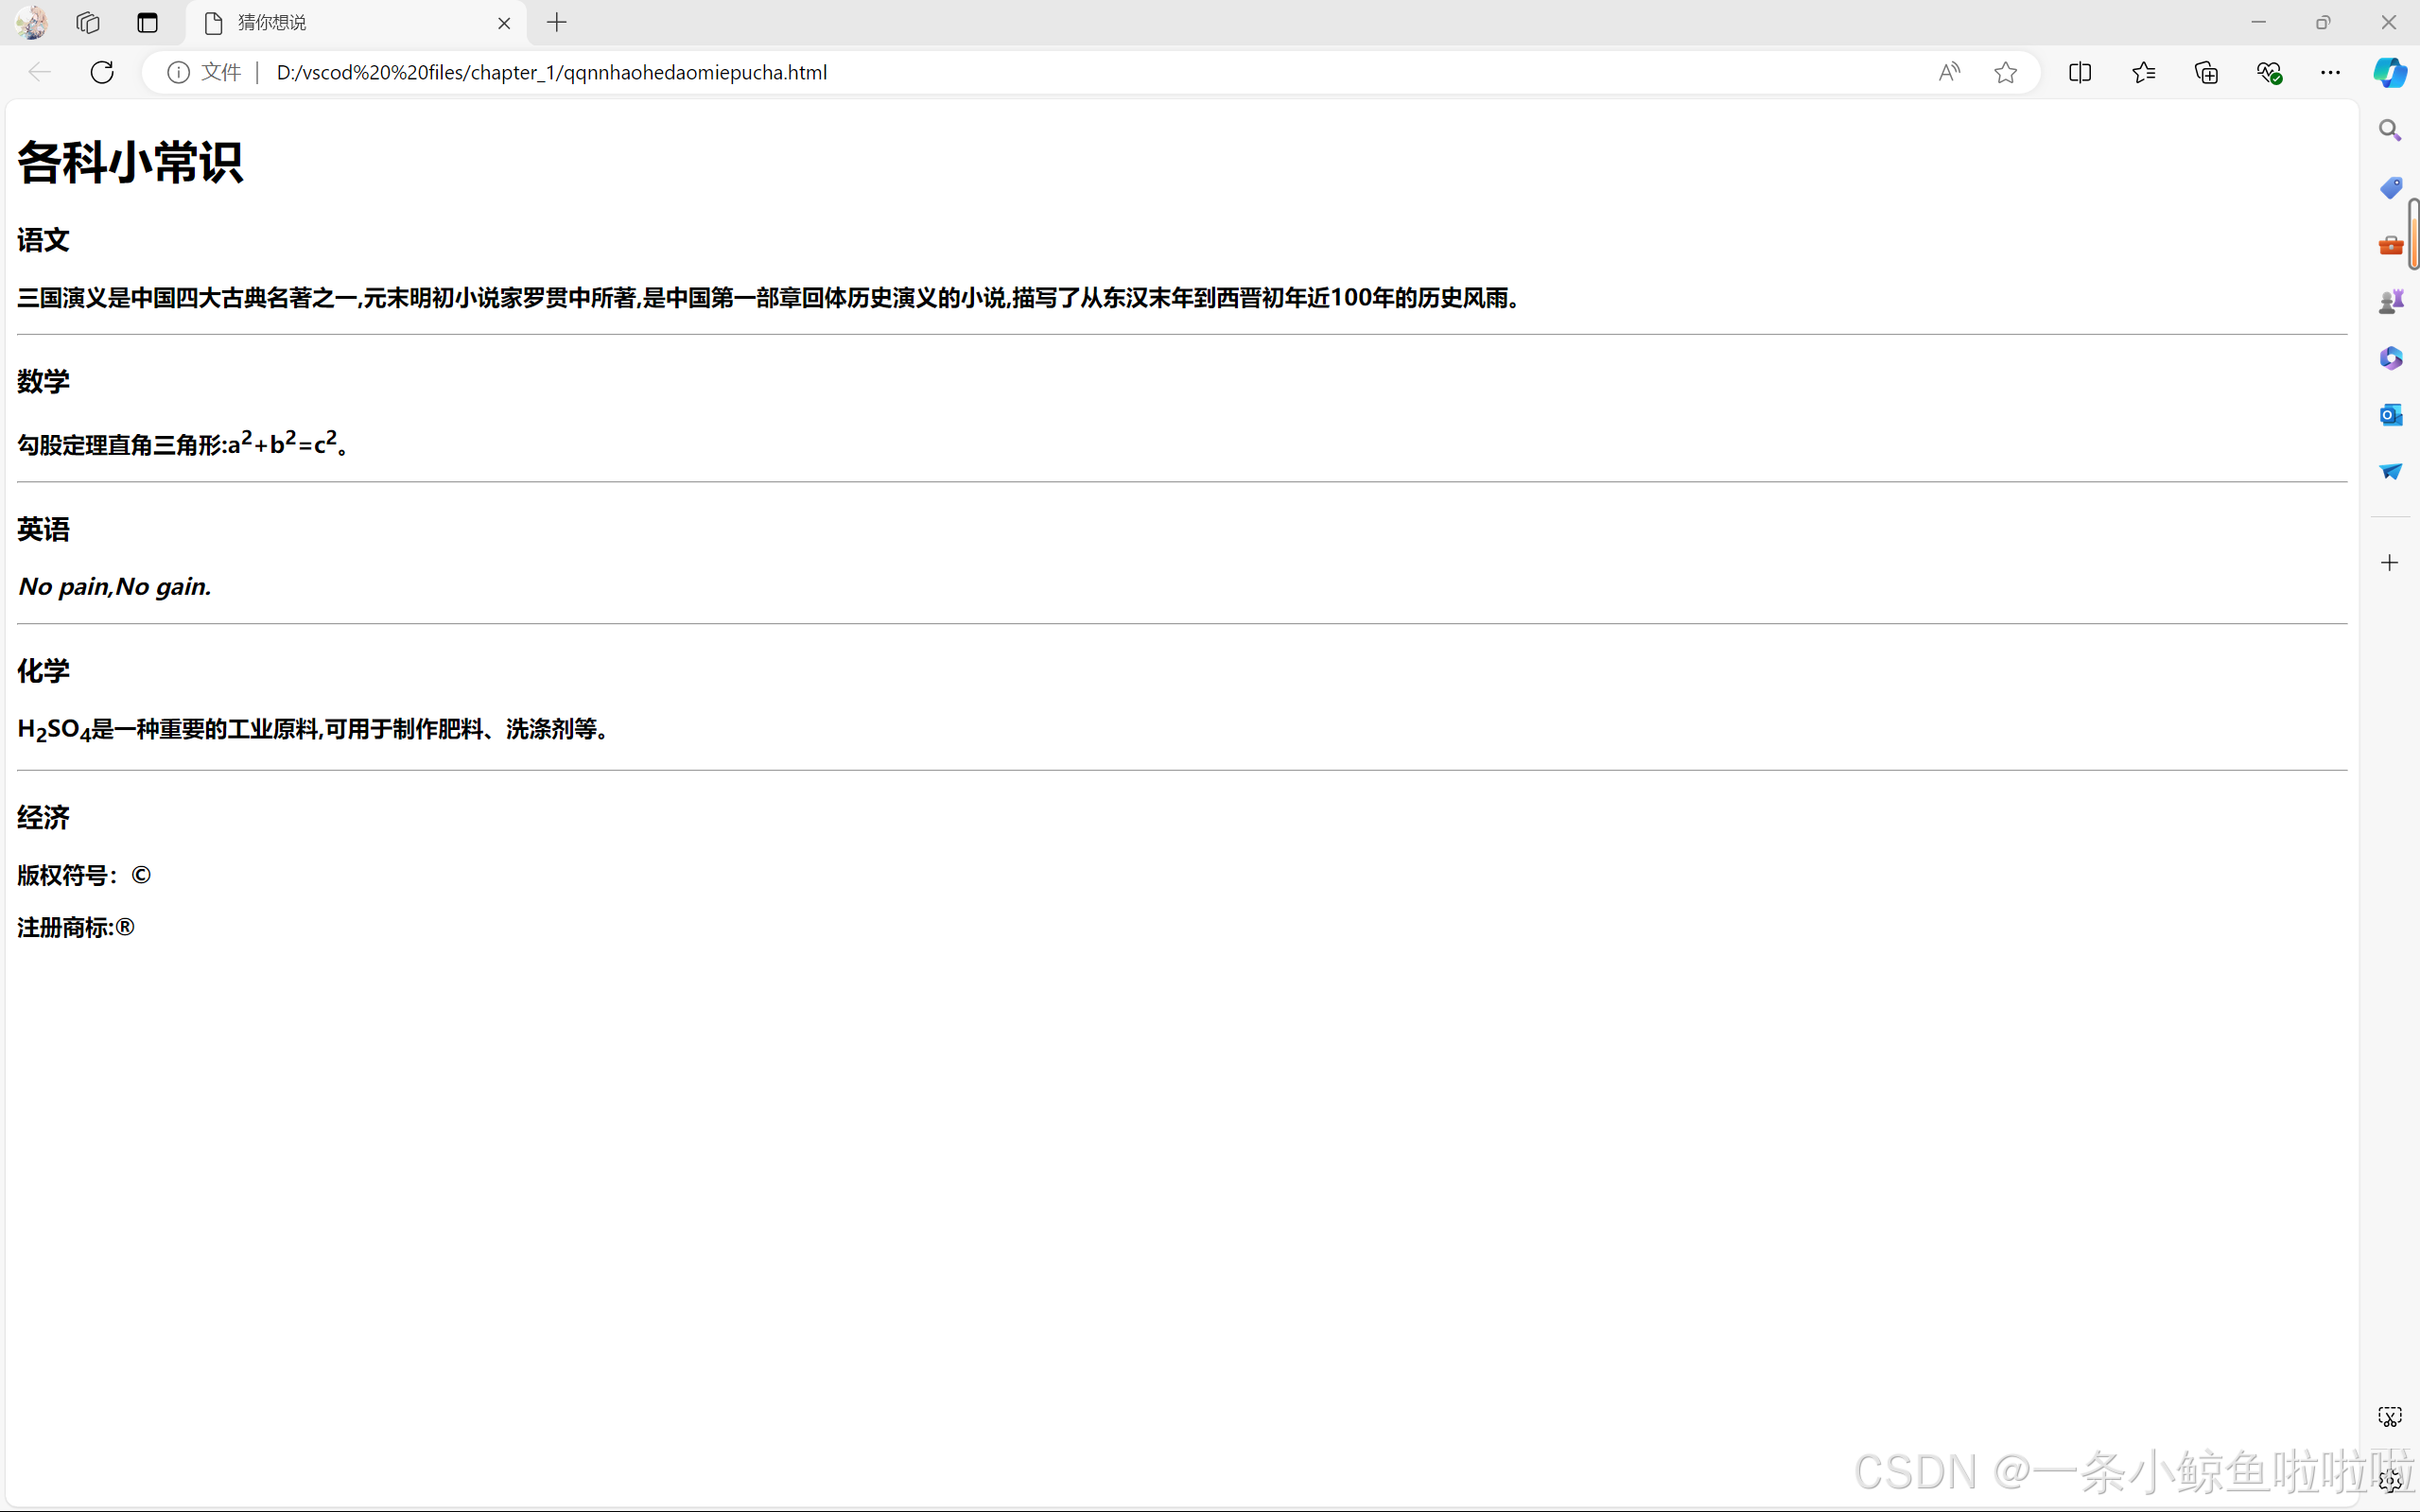
Task: Add a new app to sidebar
Action: pyautogui.click(x=2390, y=563)
